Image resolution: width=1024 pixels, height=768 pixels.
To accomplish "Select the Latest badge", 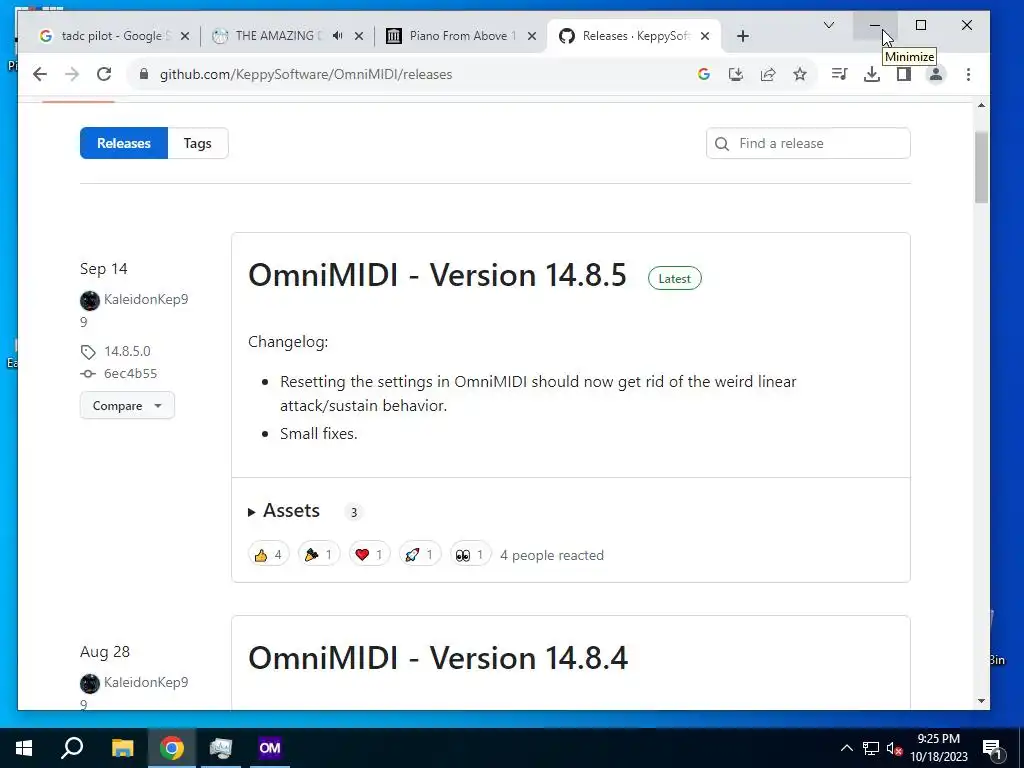I will [x=675, y=278].
